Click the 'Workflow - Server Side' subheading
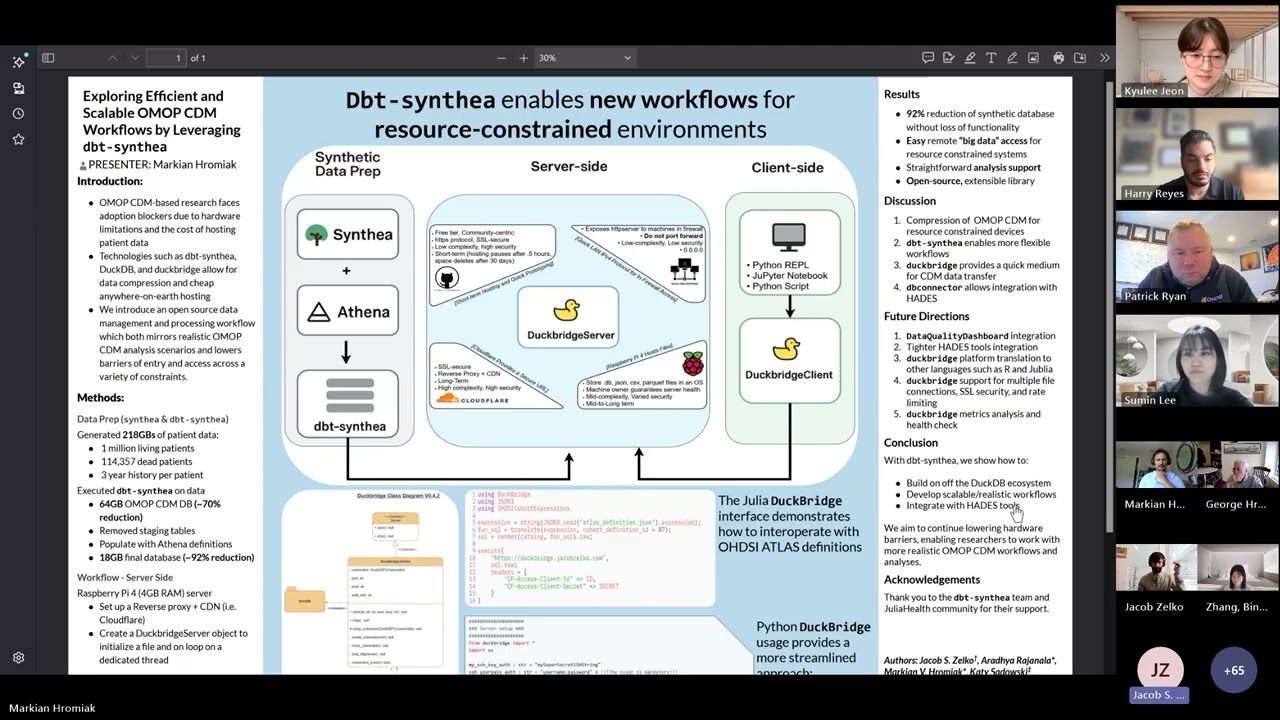The height and width of the screenshot is (720, 1280). coord(125,577)
